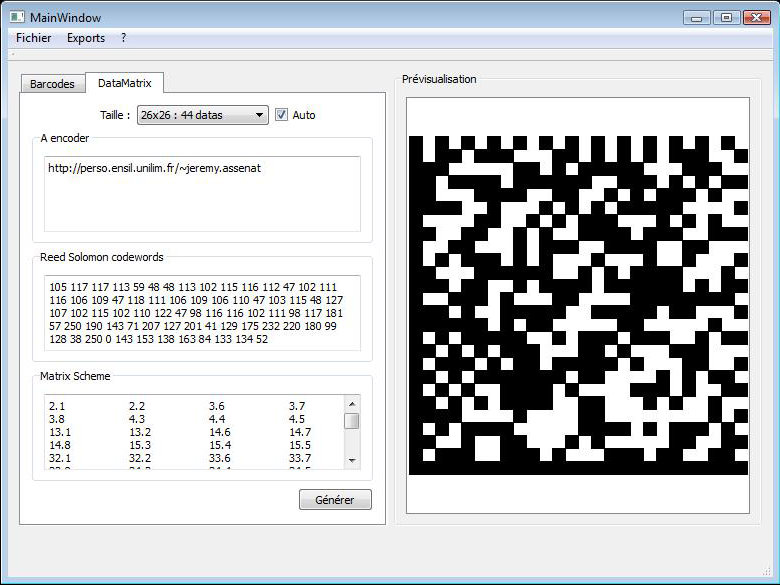Screen dimensions: 780x585
Task: Select the DataMatrix tab
Action: click(124, 83)
